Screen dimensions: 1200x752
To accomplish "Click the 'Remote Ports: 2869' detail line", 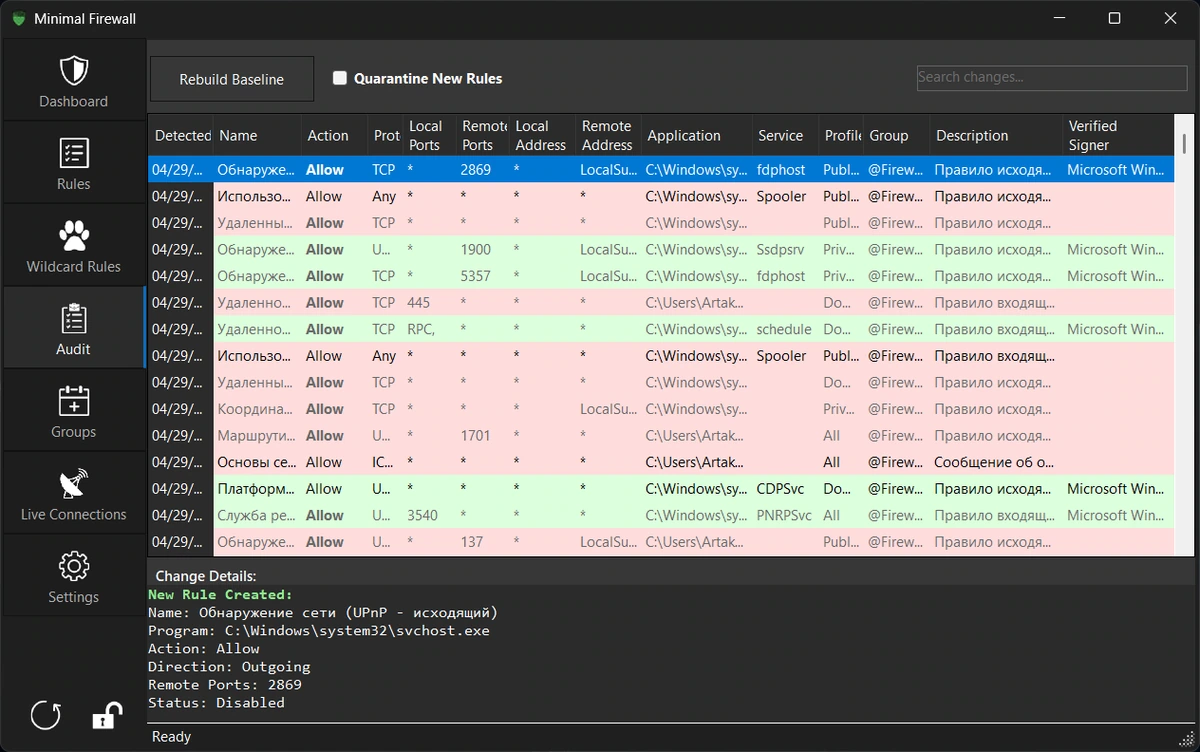I will [225, 684].
